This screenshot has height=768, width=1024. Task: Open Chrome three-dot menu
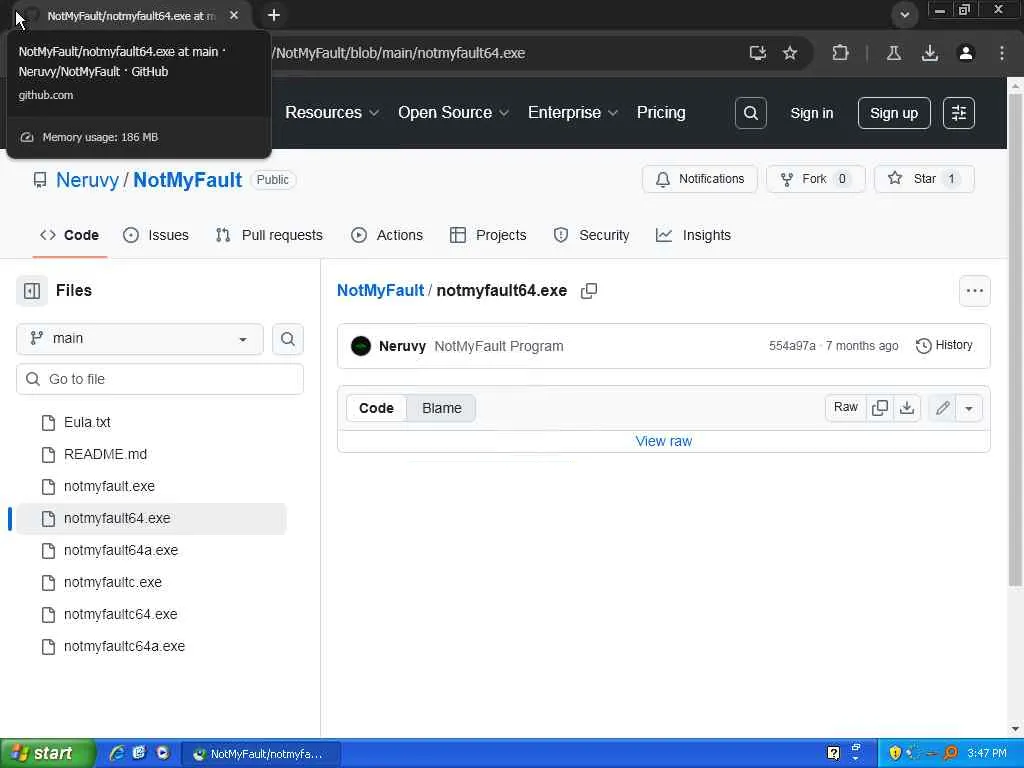pyautogui.click(x=1002, y=53)
